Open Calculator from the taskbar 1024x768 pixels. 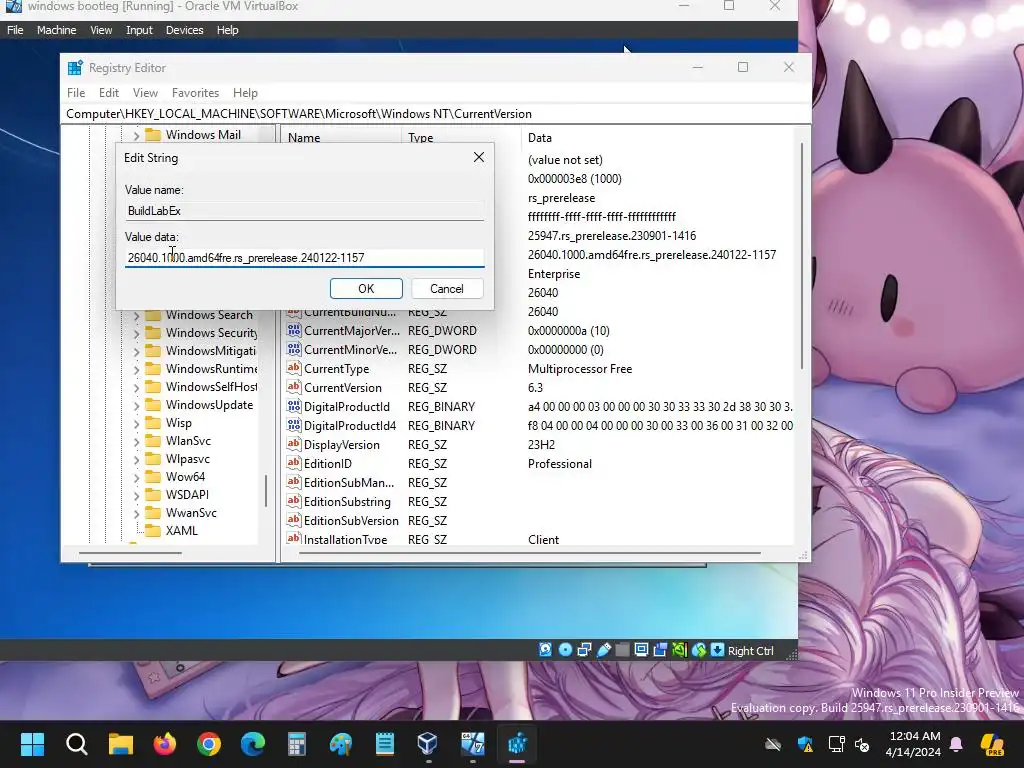coord(296,744)
